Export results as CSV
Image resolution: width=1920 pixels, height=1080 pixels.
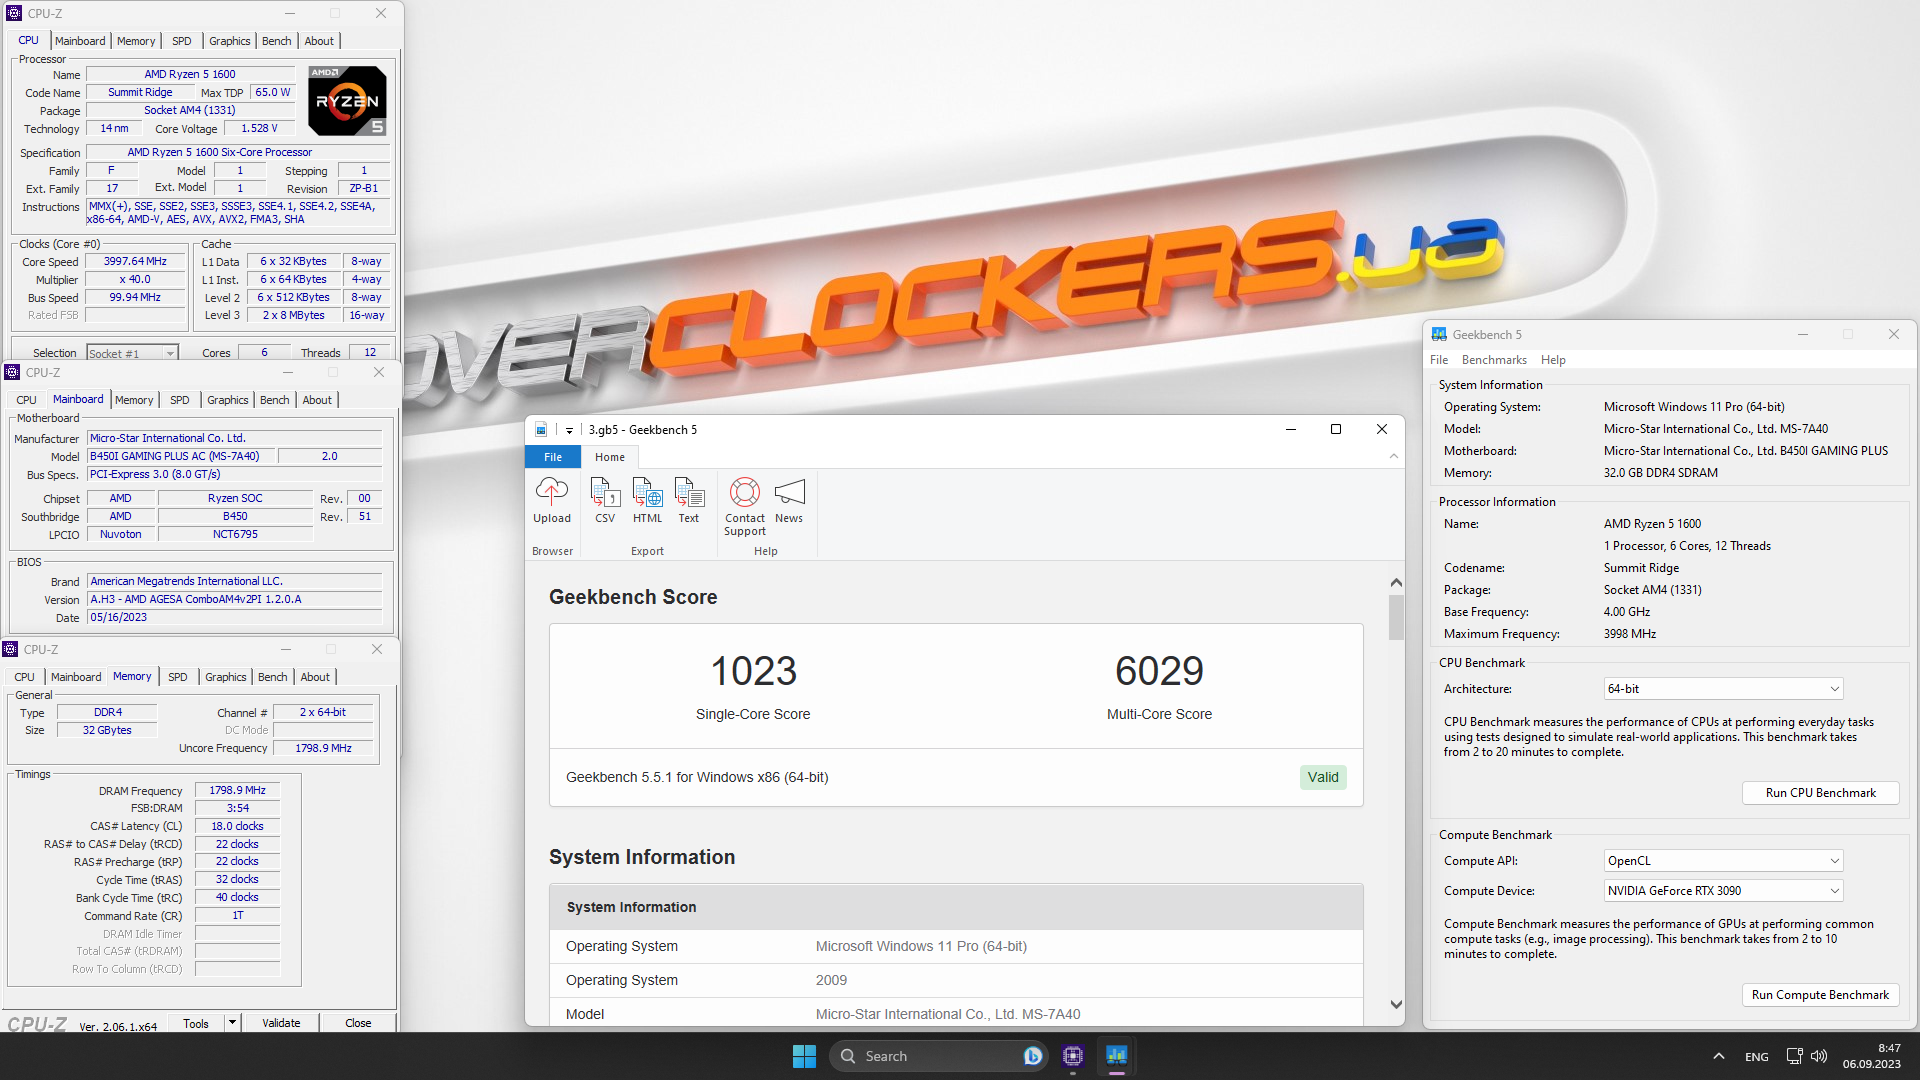click(x=605, y=499)
